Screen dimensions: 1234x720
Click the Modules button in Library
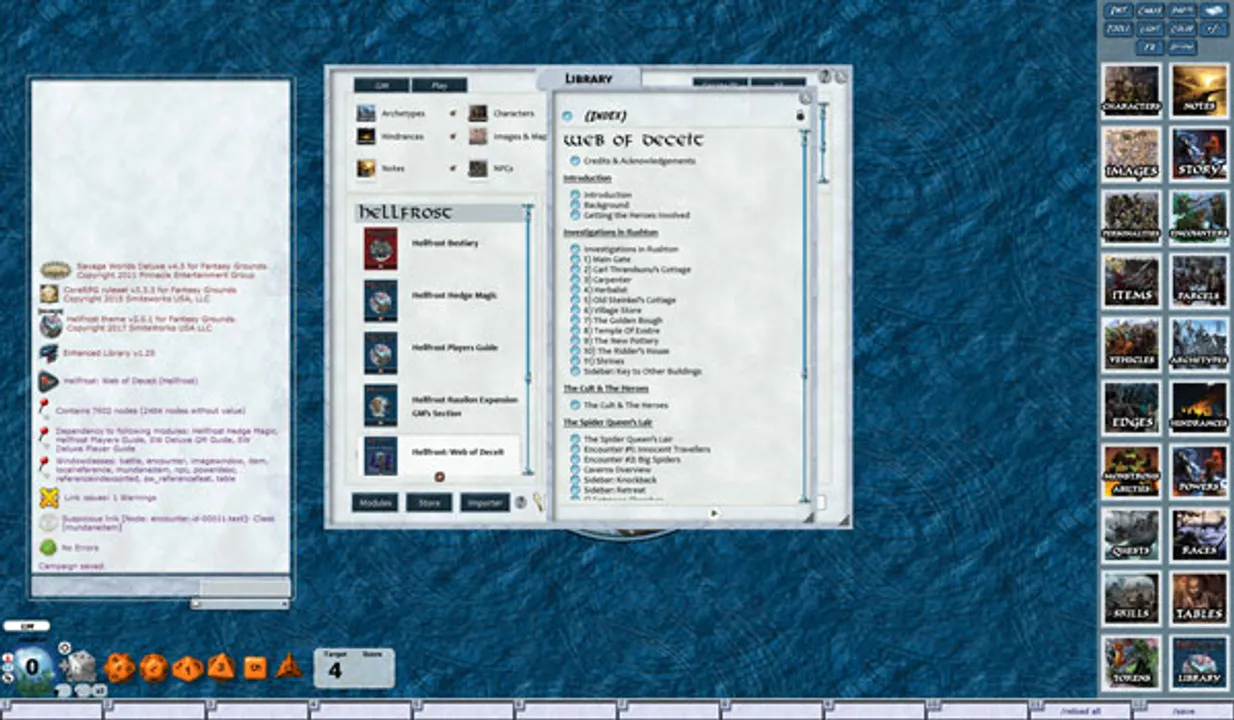click(x=375, y=503)
